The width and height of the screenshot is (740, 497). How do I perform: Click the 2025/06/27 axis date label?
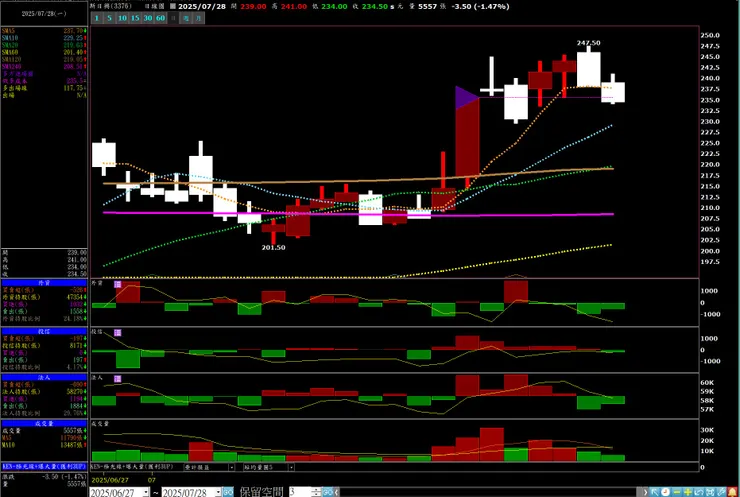tap(110, 480)
